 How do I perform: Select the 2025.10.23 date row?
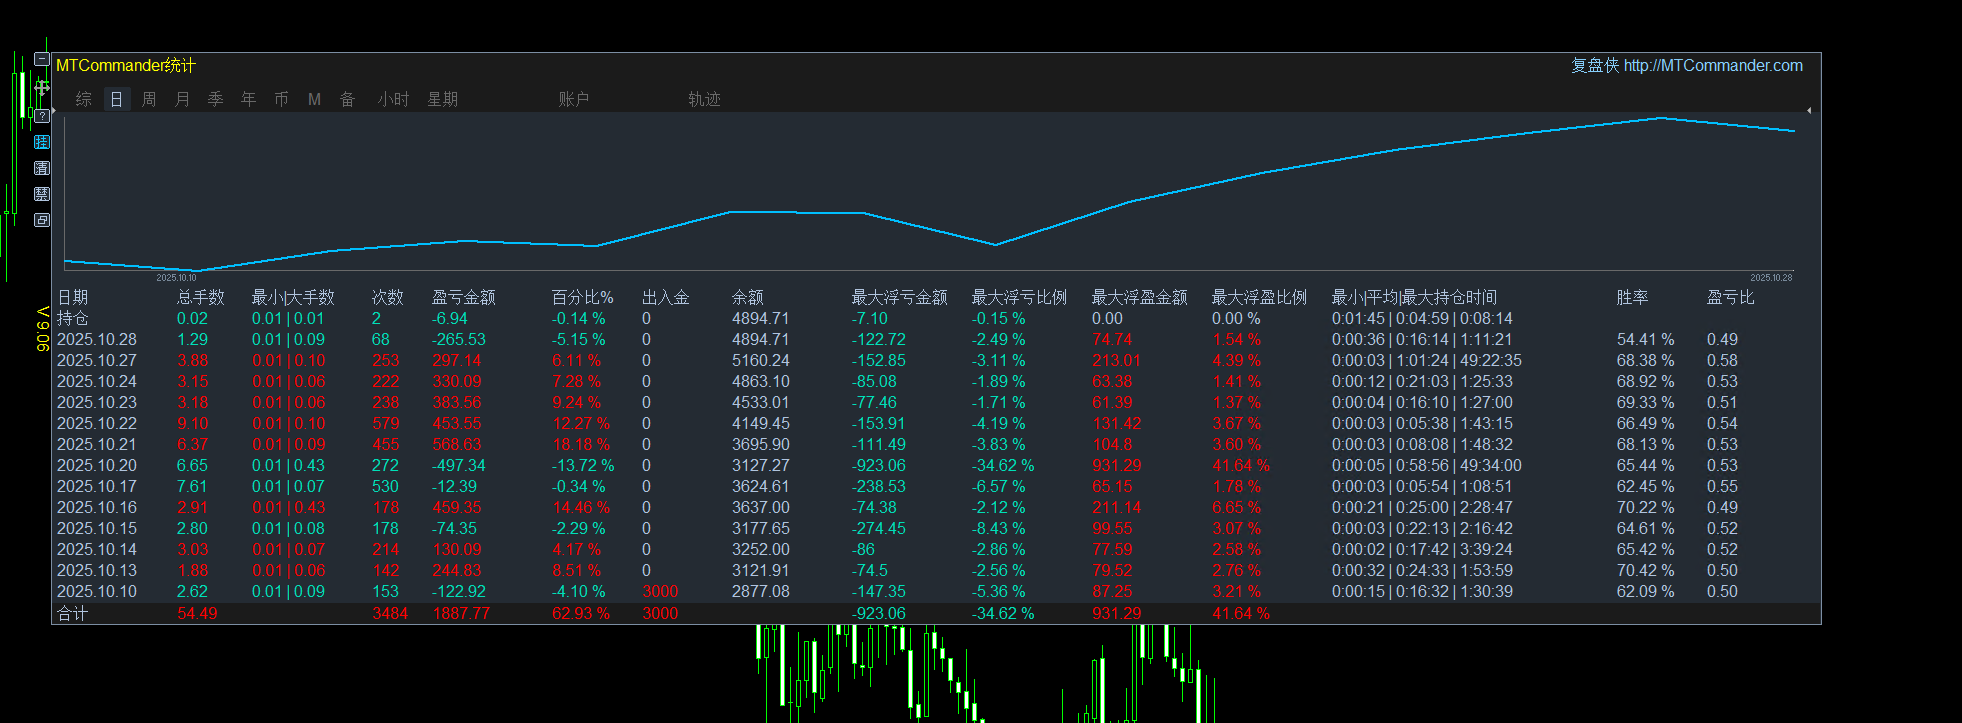click(x=97, y=402)
